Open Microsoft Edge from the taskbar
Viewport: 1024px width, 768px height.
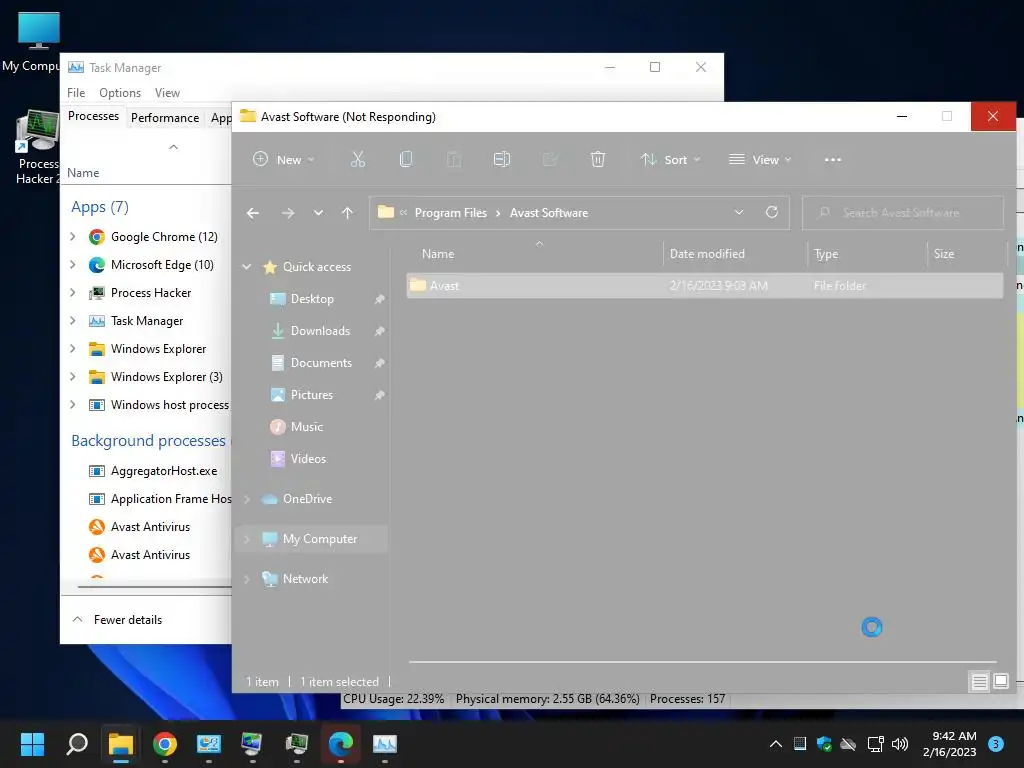(341, 744)
